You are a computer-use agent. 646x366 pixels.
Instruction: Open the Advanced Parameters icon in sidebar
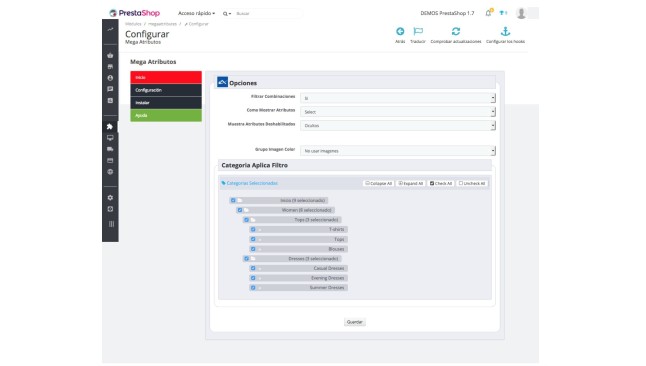point(110,209)
